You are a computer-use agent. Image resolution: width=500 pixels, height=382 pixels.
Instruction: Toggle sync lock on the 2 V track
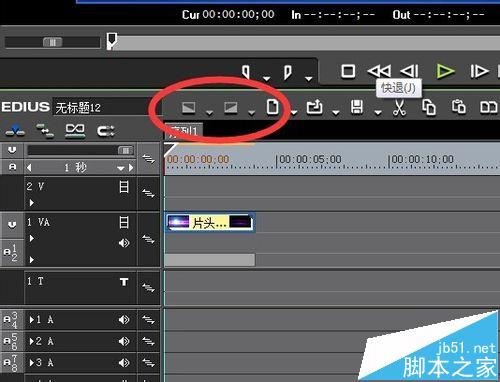click(x=148, y=193)
